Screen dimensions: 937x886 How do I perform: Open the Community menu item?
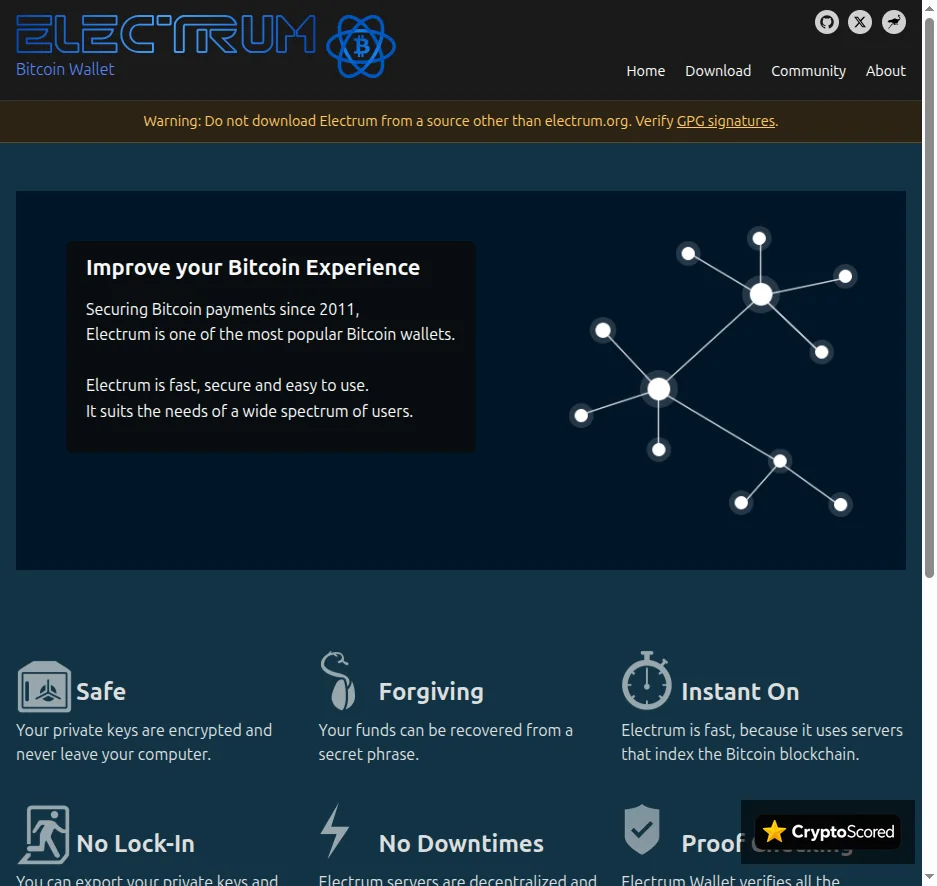point(808,71)
